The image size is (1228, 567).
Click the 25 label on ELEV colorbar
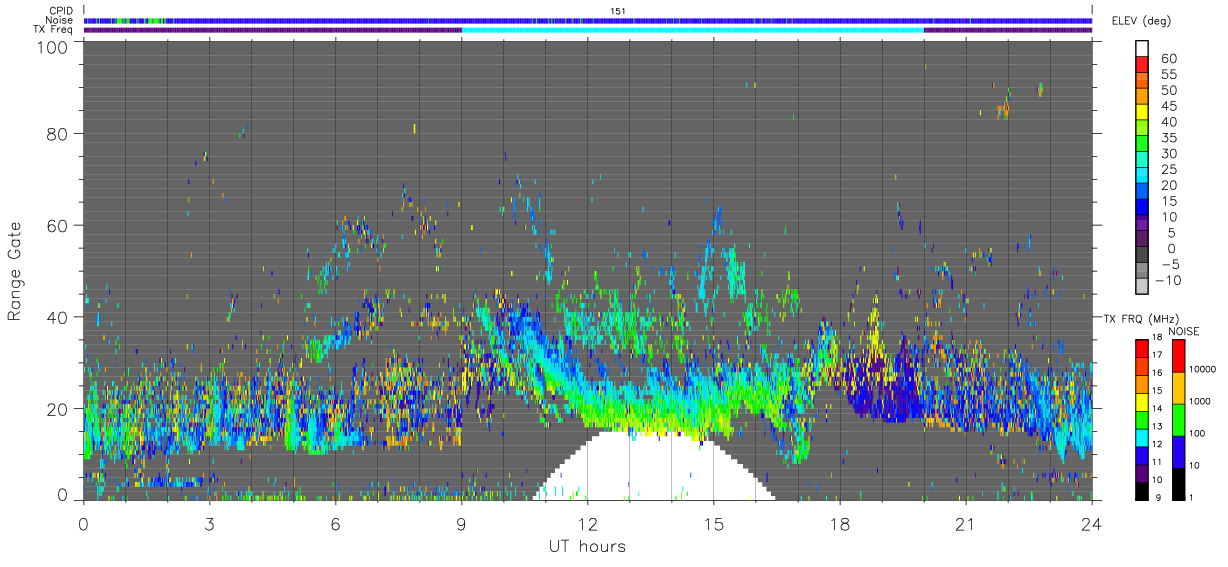(1169, 169)
